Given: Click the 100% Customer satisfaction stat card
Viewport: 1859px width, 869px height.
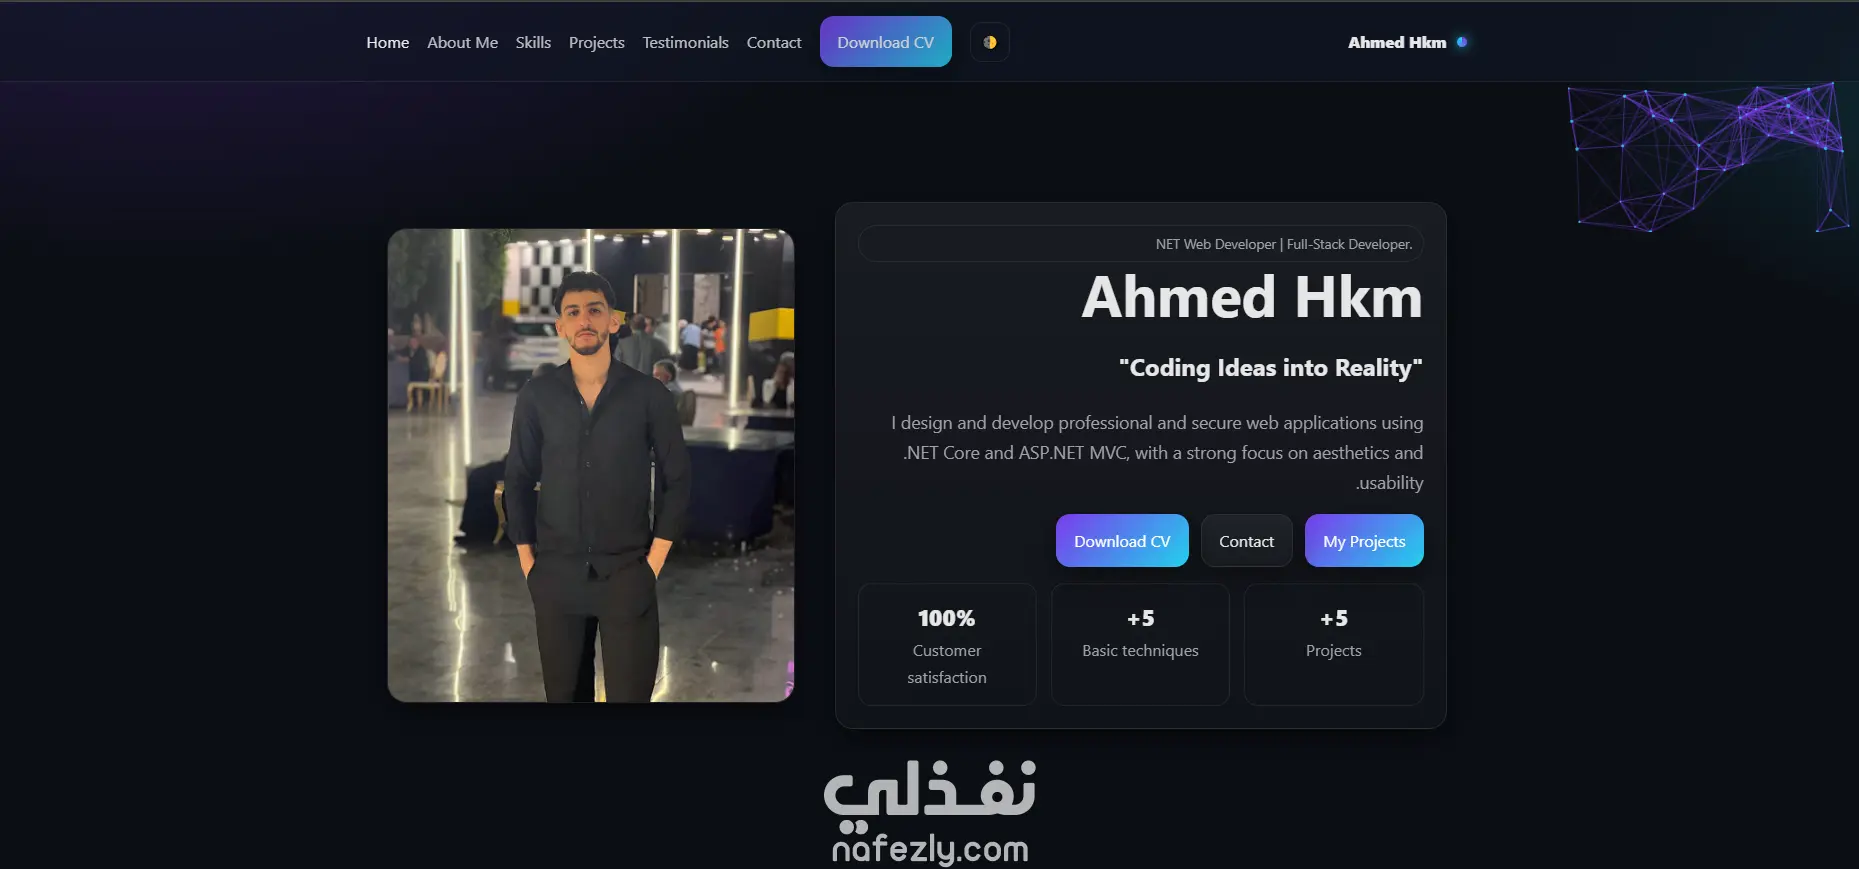Looking at the screenshot, I should [x=947, y=645].
